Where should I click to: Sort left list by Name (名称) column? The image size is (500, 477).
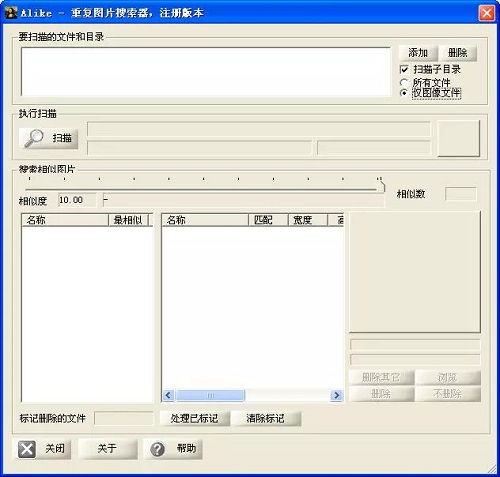[65, 220]
